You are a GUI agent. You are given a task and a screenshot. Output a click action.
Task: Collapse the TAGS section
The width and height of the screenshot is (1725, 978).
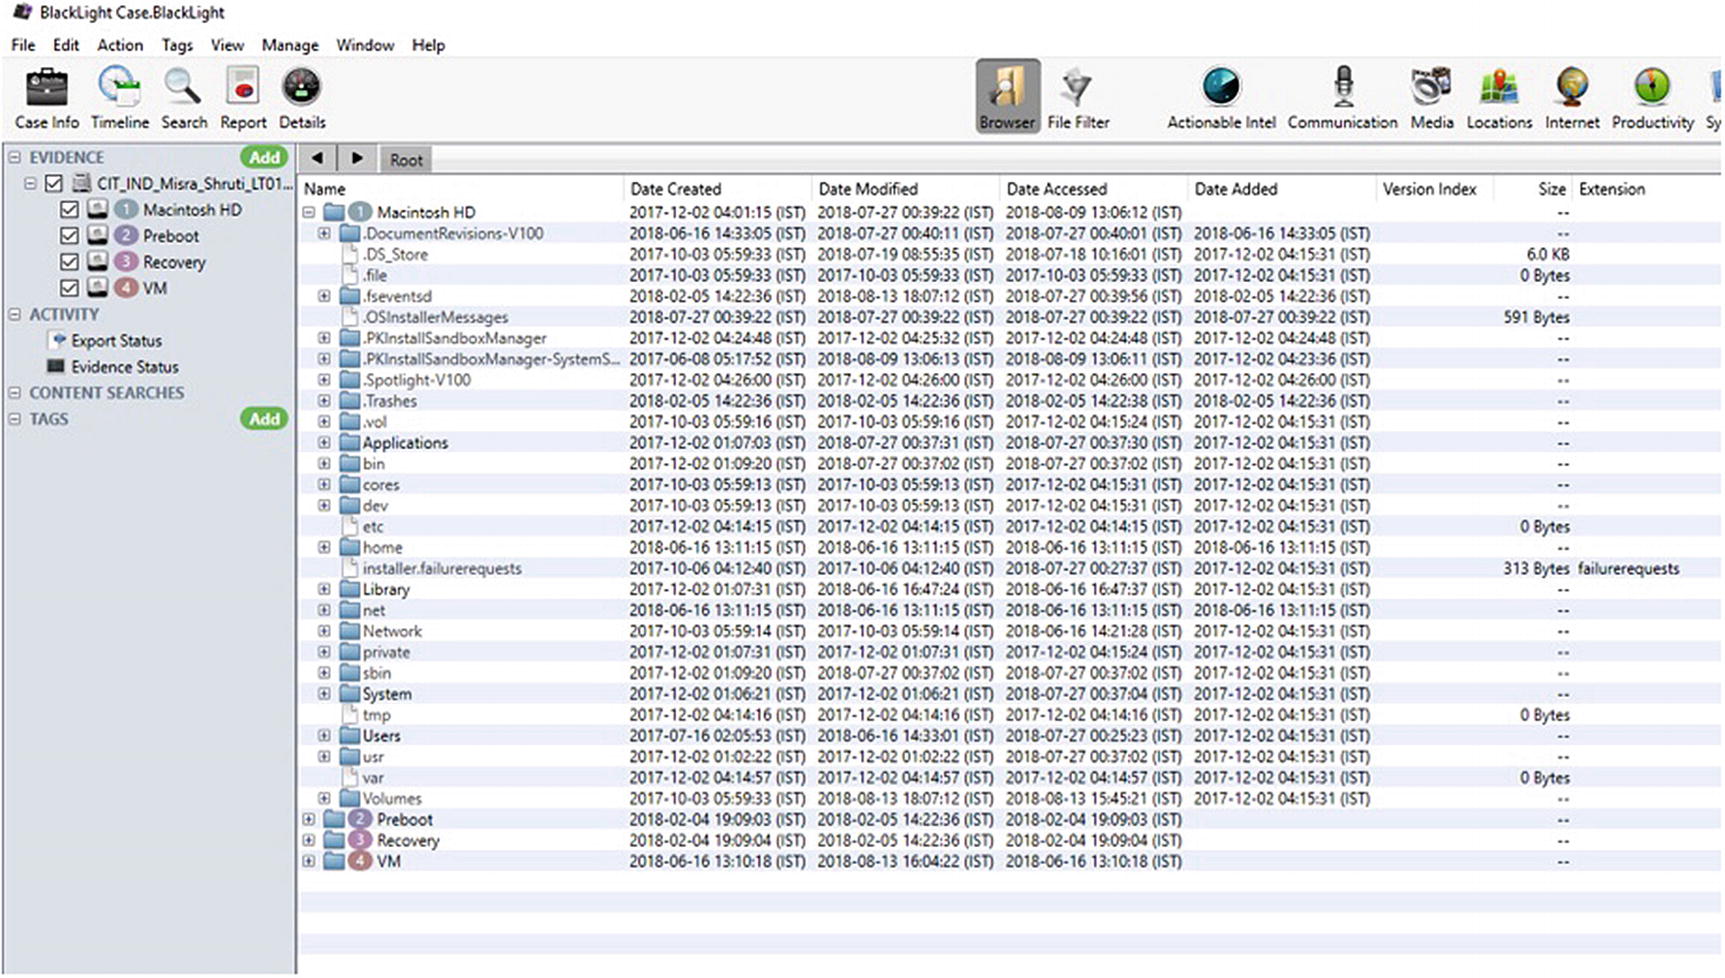click(x=15, y=418)
